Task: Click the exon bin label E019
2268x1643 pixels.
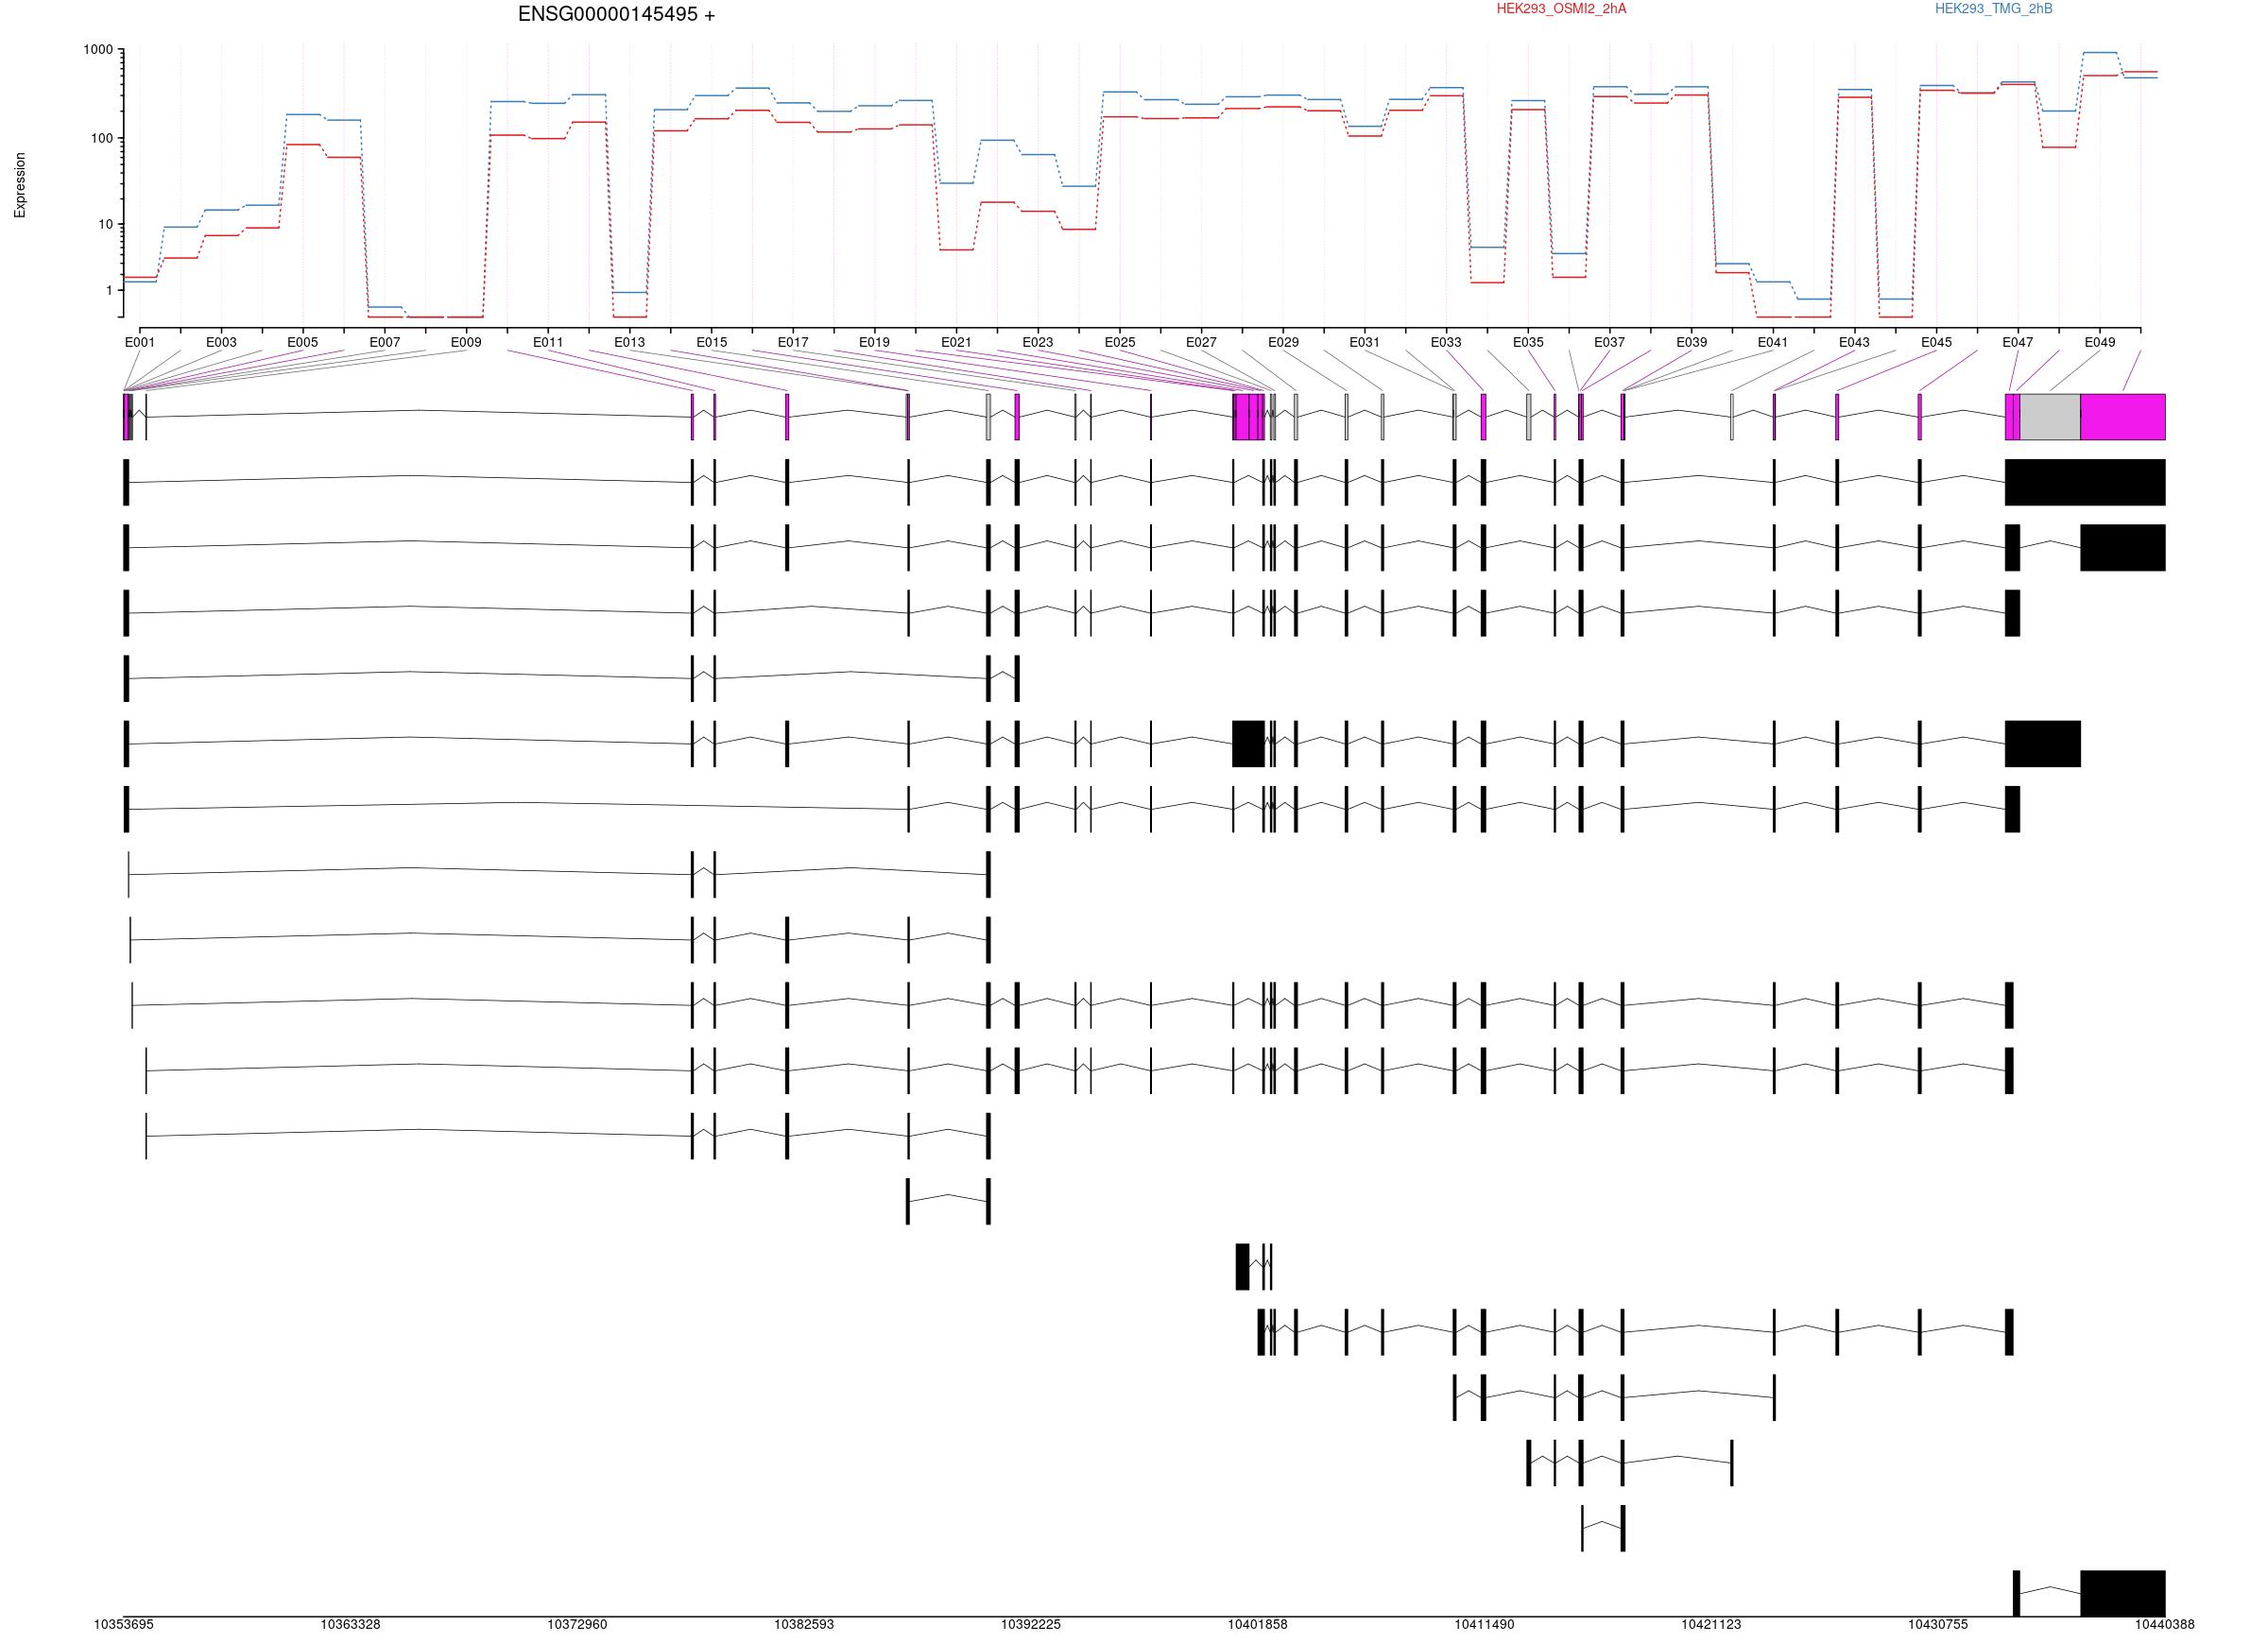Action: 874,342
